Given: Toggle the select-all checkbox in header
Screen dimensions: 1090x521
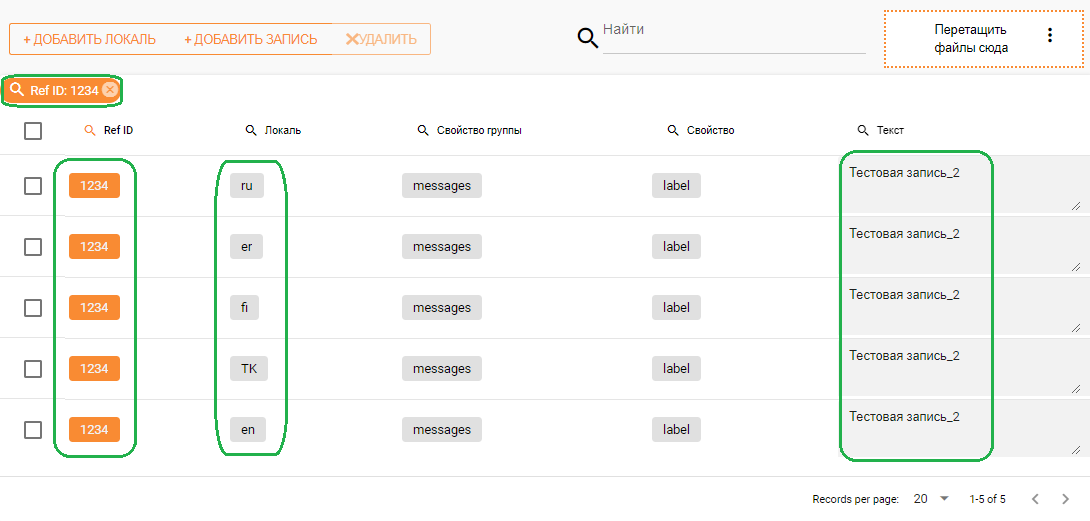Looking at the screenshot, I should [33, 131].
